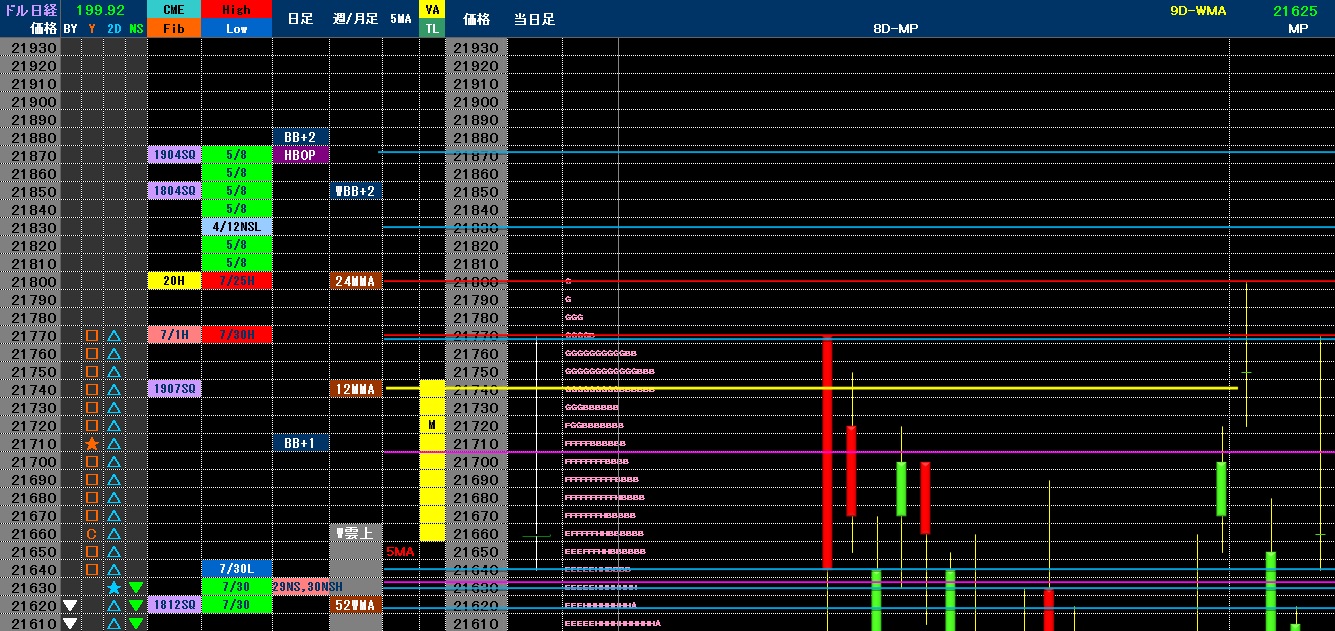Image resolution: width=1335 pixels, height=631 pixels.
Task: Click the green 21625 value
Action: click(x=1294, y=10)
